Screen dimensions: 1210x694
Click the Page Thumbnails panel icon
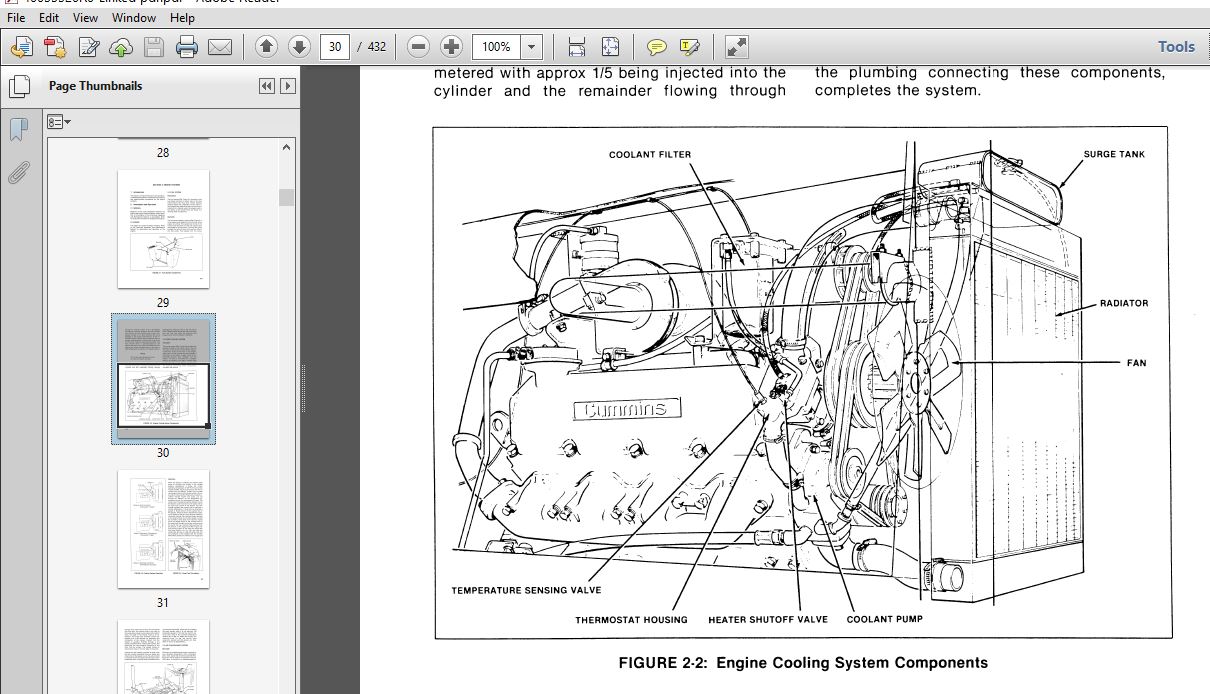coord(19,86)
